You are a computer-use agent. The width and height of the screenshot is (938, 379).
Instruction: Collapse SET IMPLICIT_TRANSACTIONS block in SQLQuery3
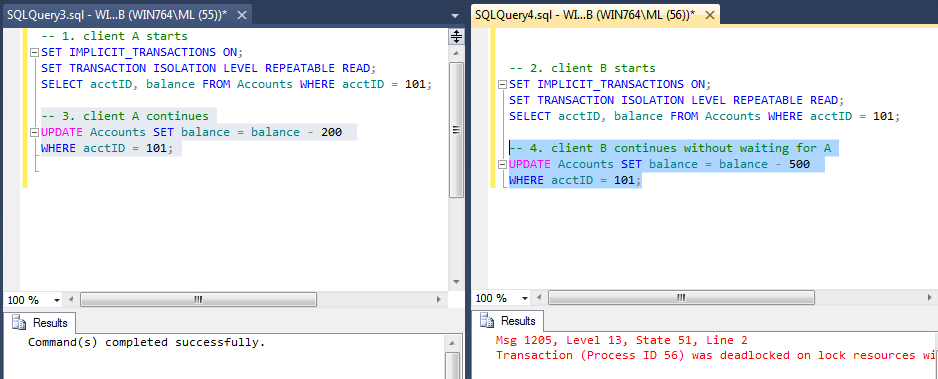point(34,52)
